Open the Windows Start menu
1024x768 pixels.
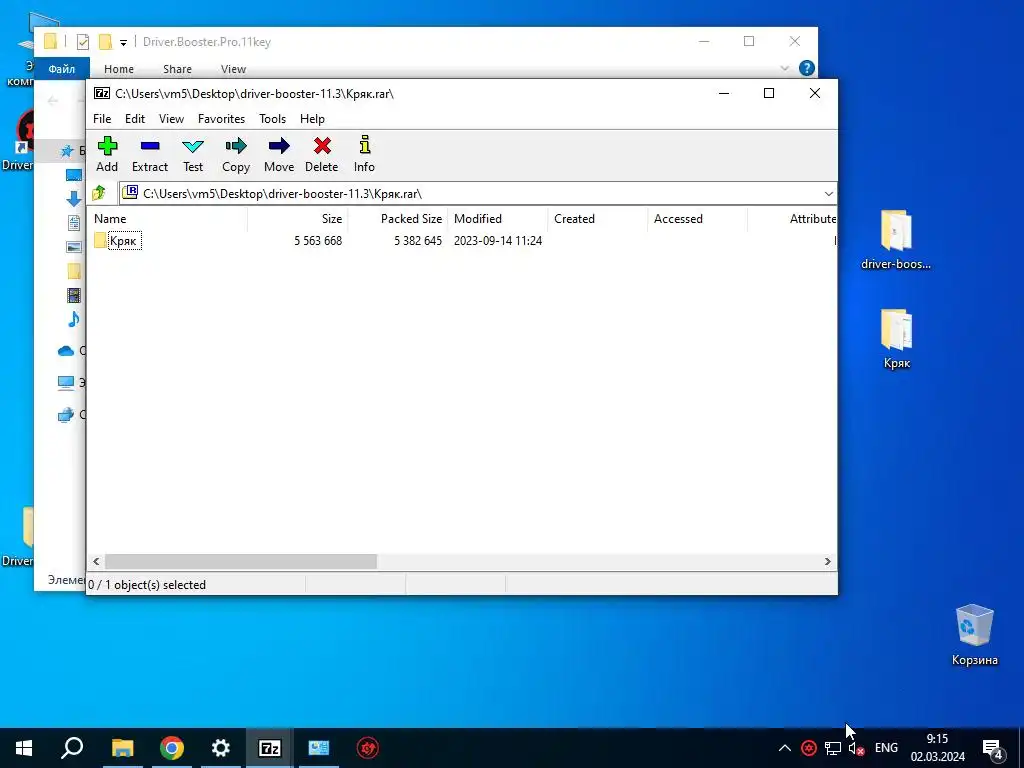pyautogui.click(x=24, y=748)
